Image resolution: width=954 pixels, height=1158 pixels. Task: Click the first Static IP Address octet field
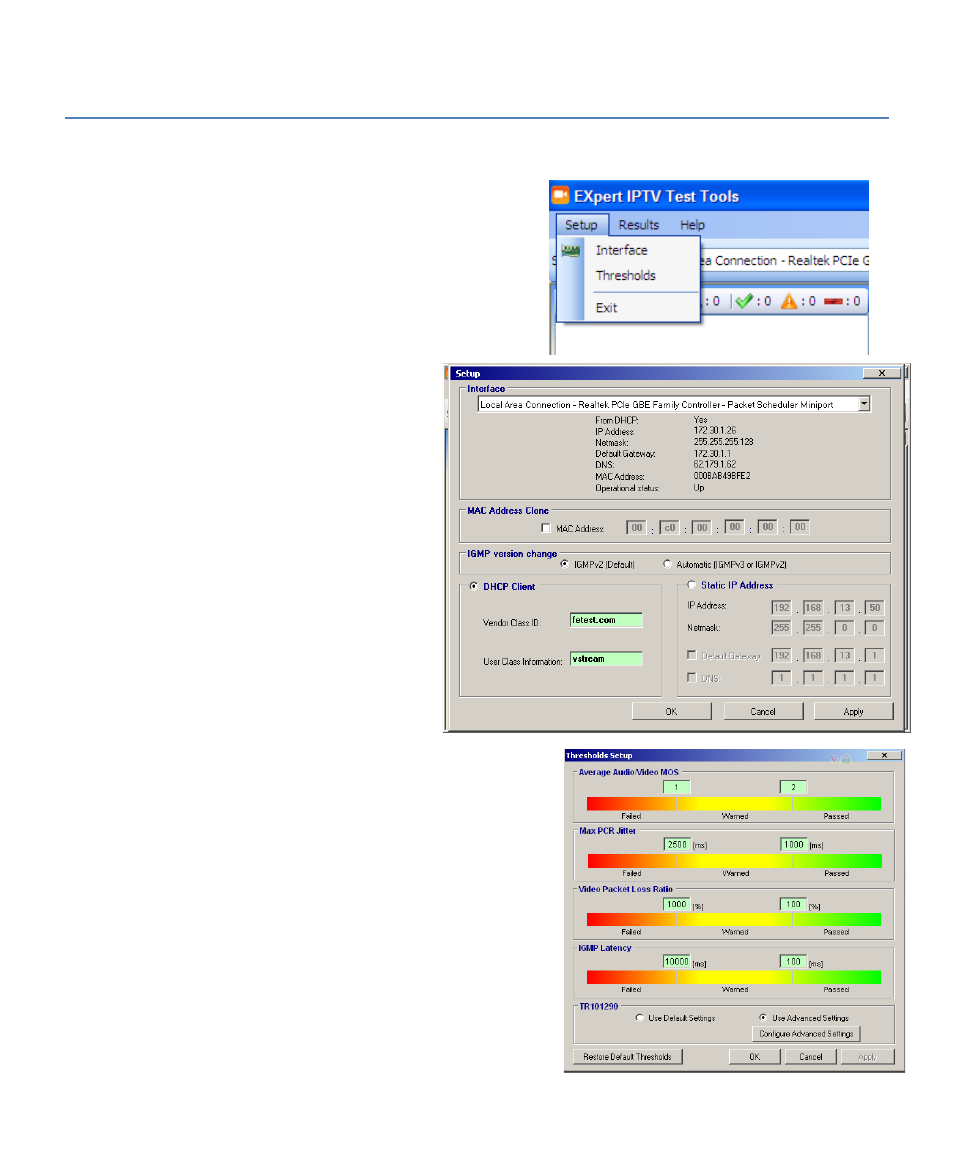pos(781,608)
